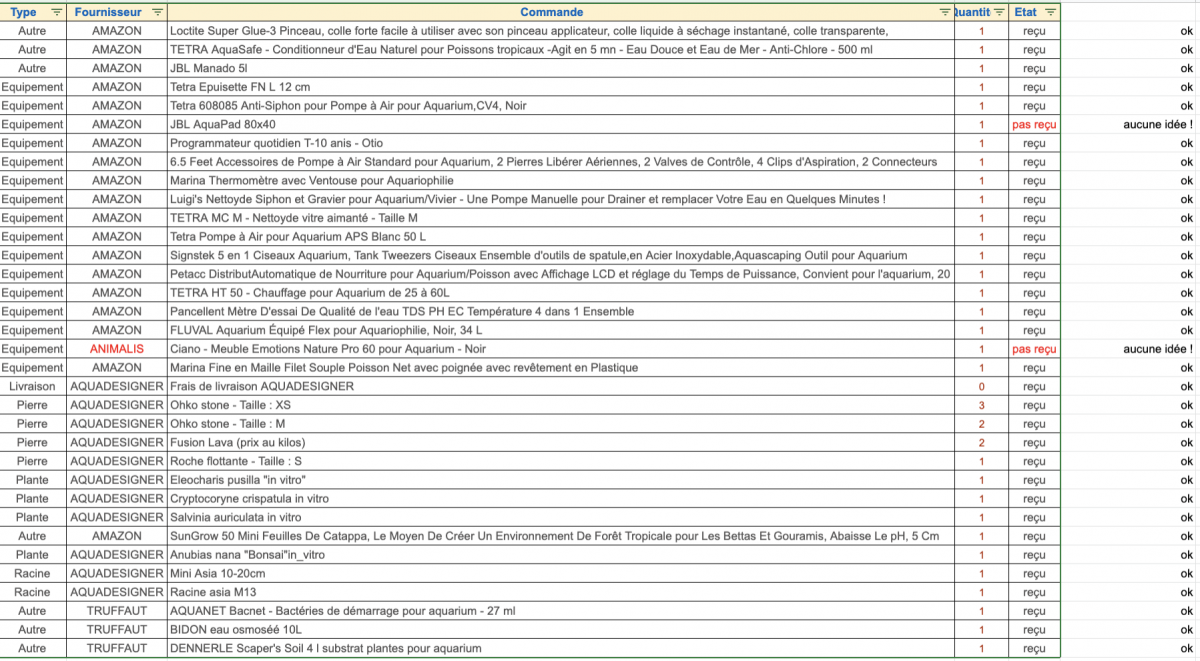
Task: Select 'pas reçu' in the JBL AquaPad row
Action: tap(1034, 125)
